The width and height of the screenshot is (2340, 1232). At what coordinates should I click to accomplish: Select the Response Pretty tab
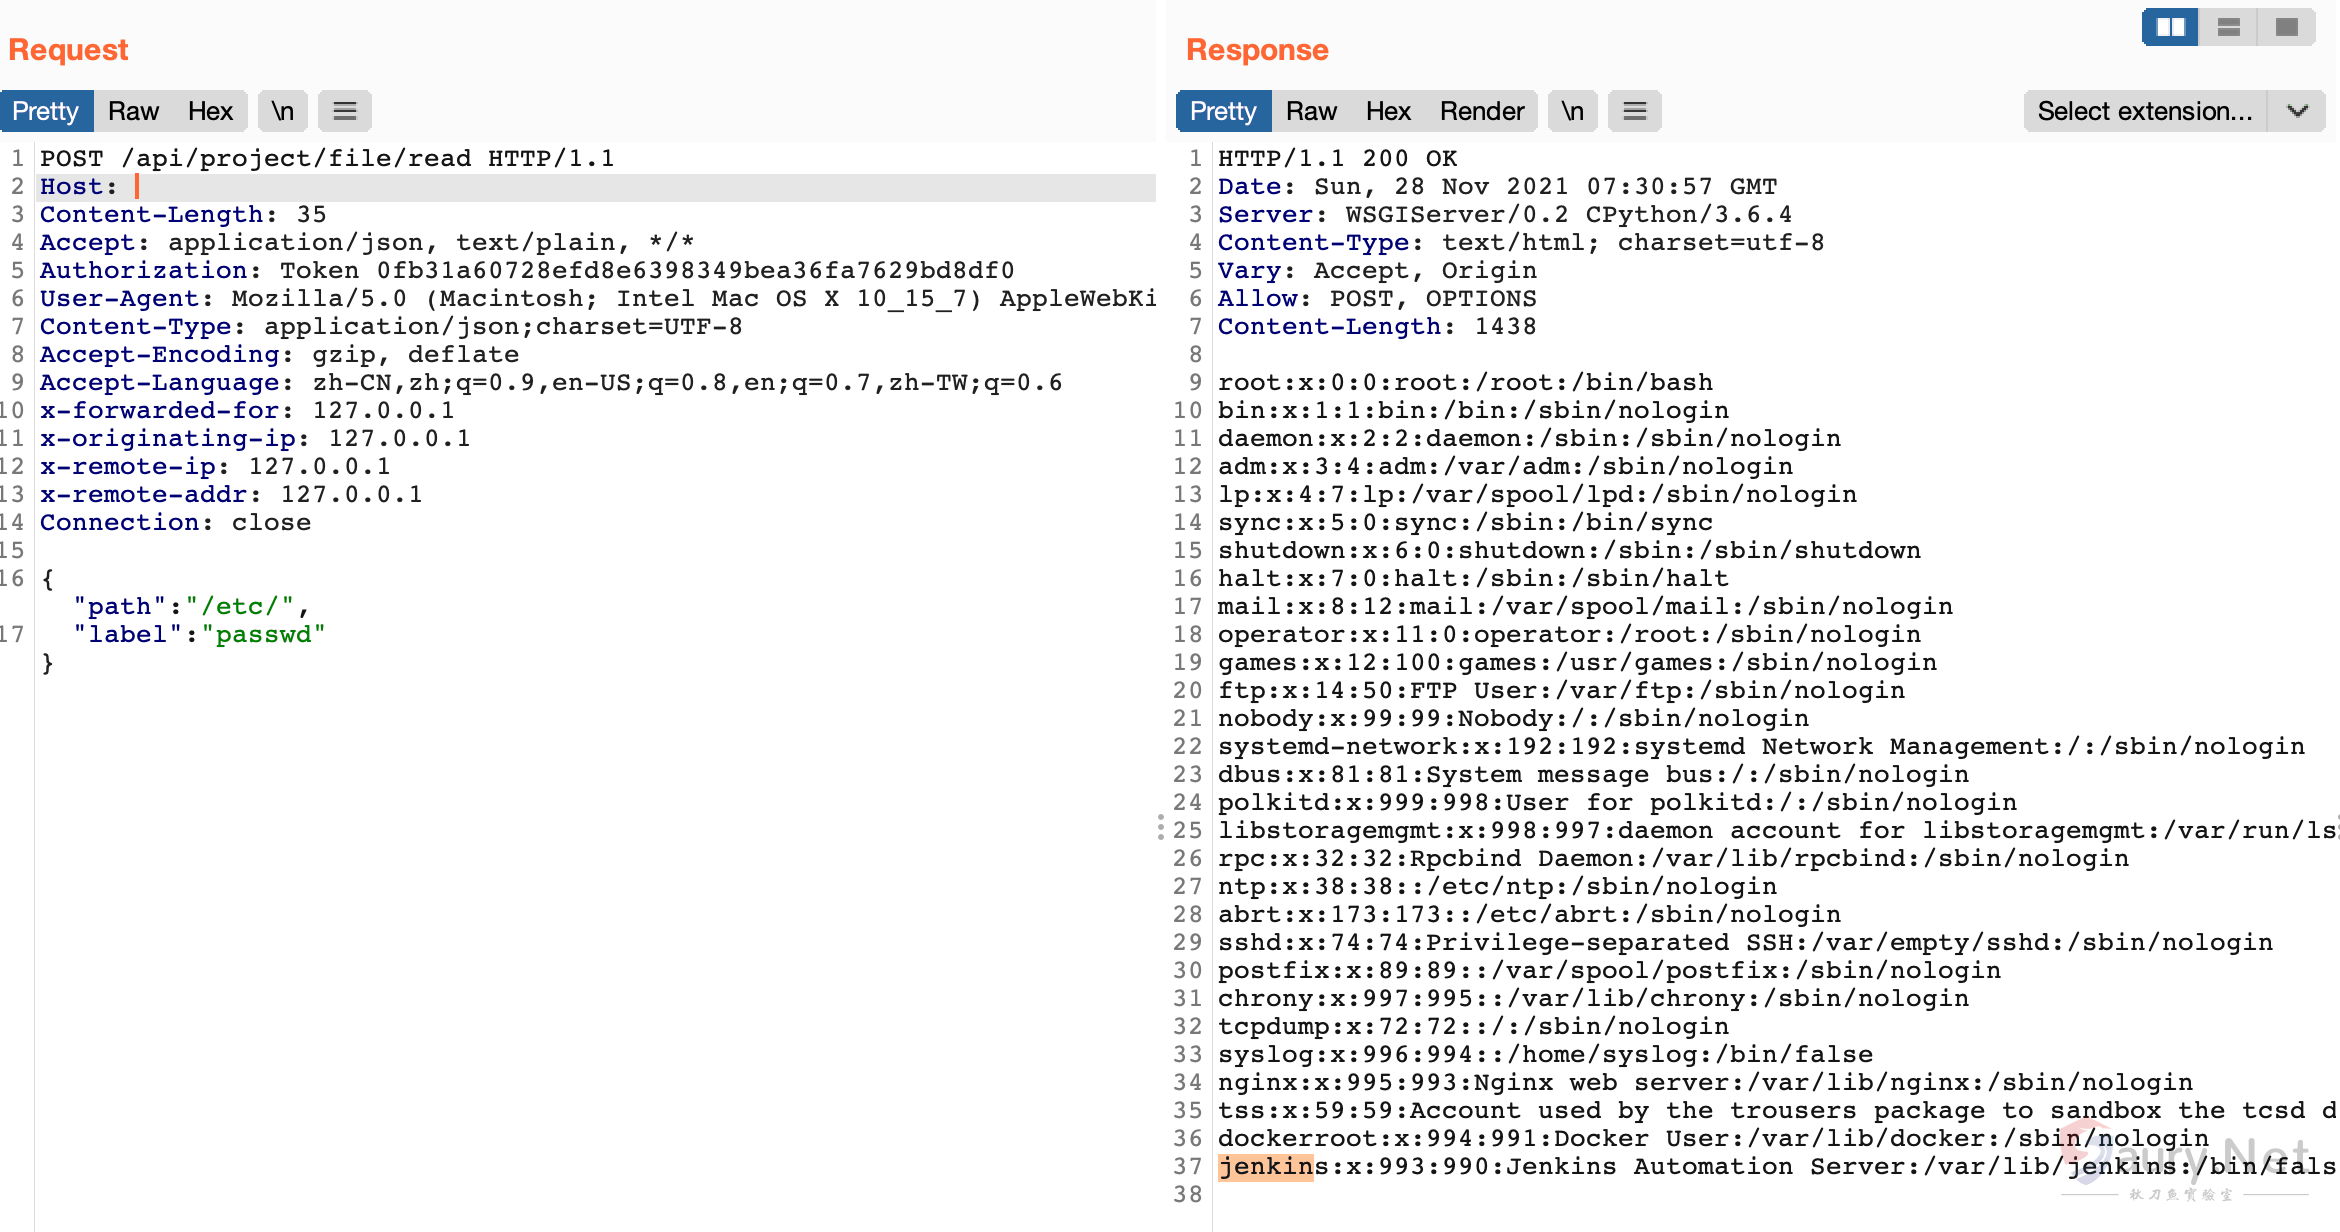pyautogui.click(x=1223, y=111)
